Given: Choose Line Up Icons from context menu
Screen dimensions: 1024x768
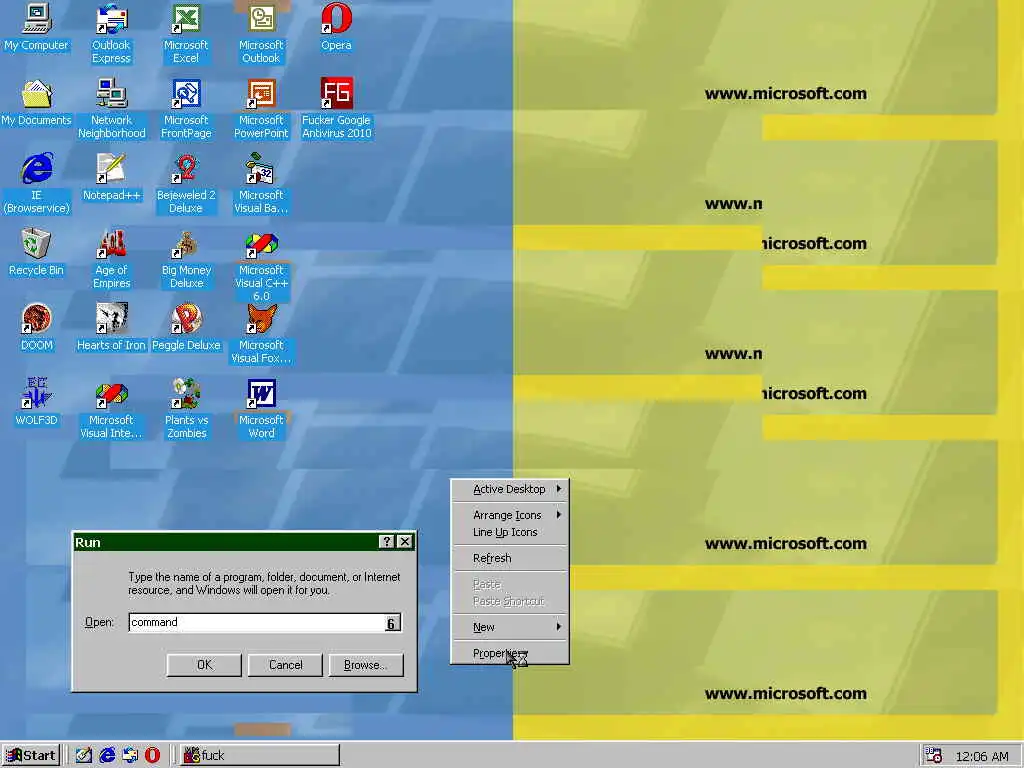Looking at the screenshot, I should [x=509, y=532].
